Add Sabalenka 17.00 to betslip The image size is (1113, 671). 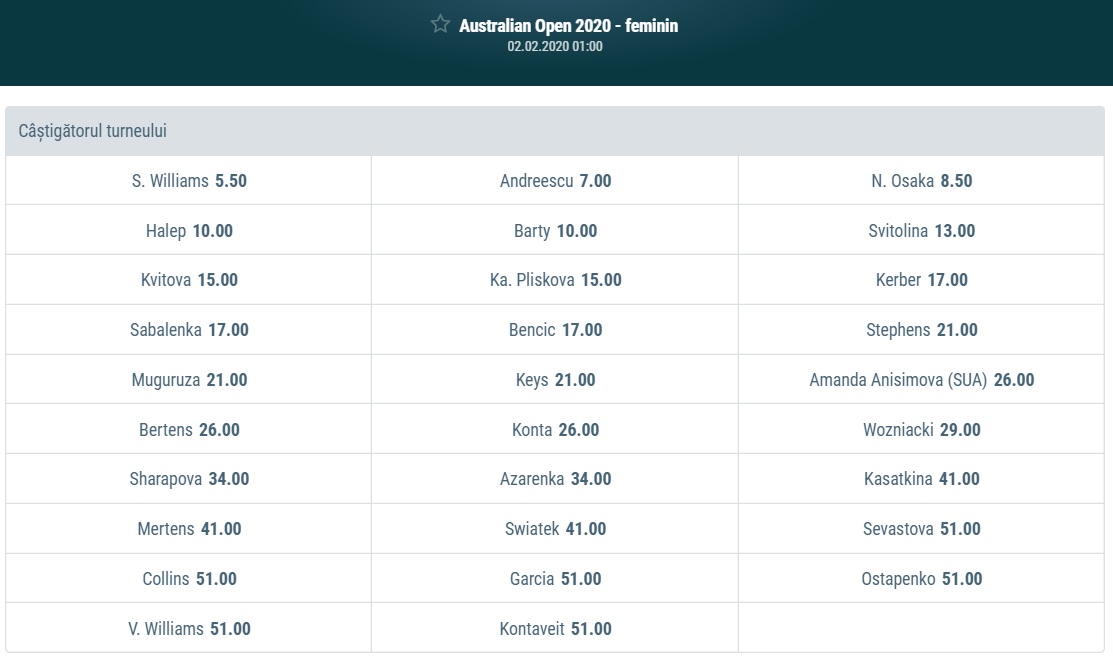tap(189, 330)
